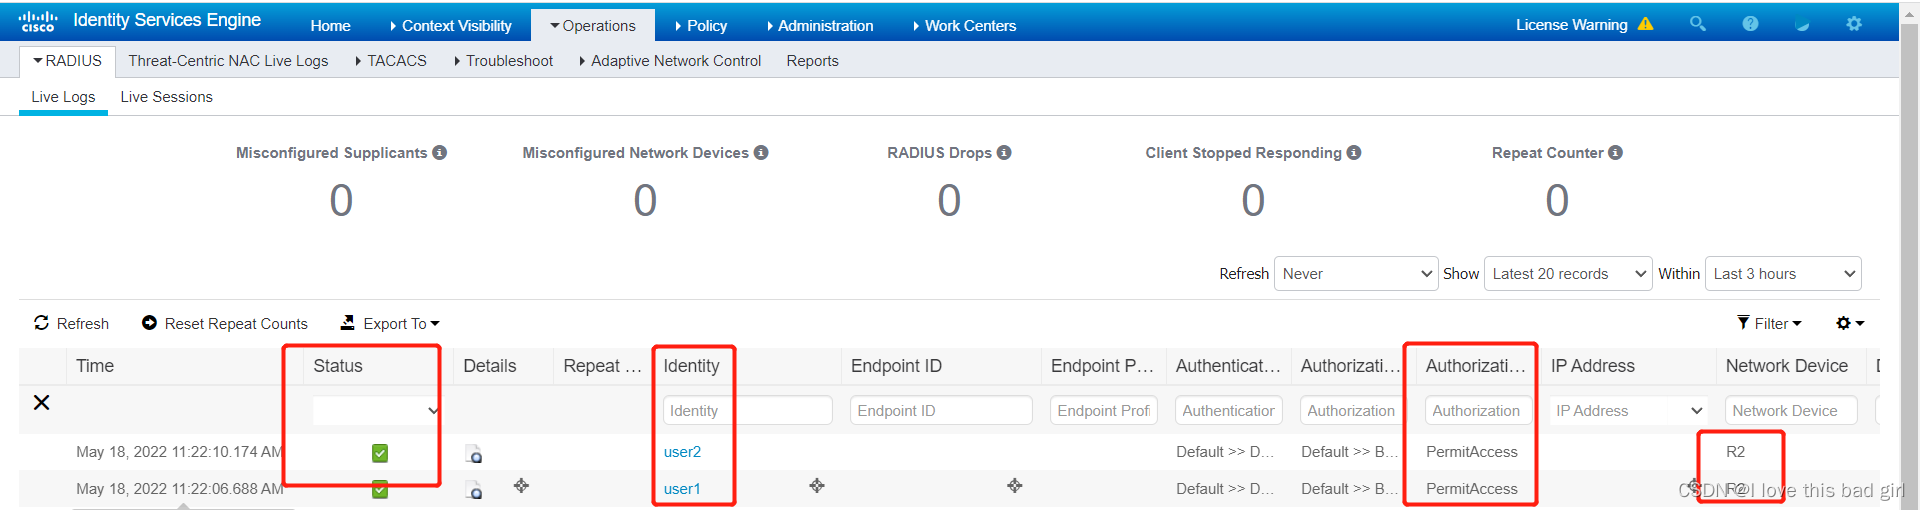Viewport: 1920px width, 510px height.
Task: Open the IP Address filter dropdown
Action: (1628, 410)
